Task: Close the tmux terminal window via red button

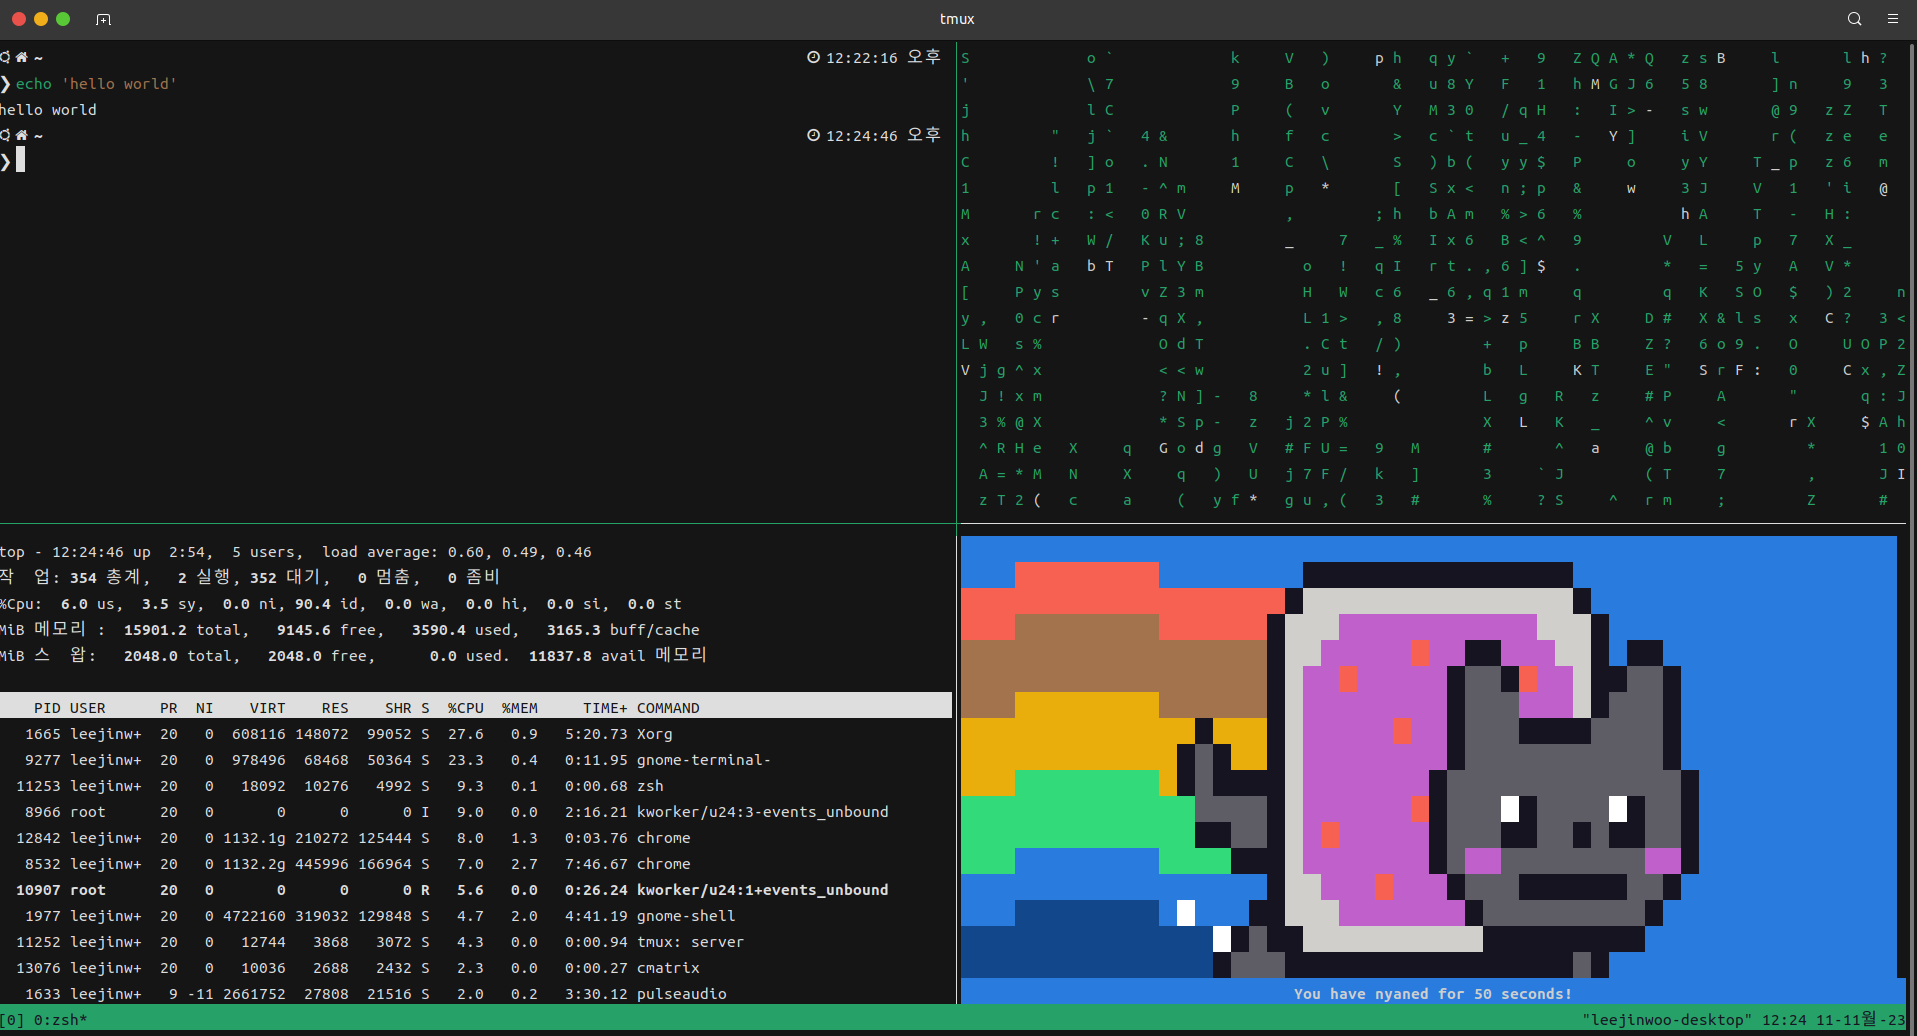Action: 18,19
